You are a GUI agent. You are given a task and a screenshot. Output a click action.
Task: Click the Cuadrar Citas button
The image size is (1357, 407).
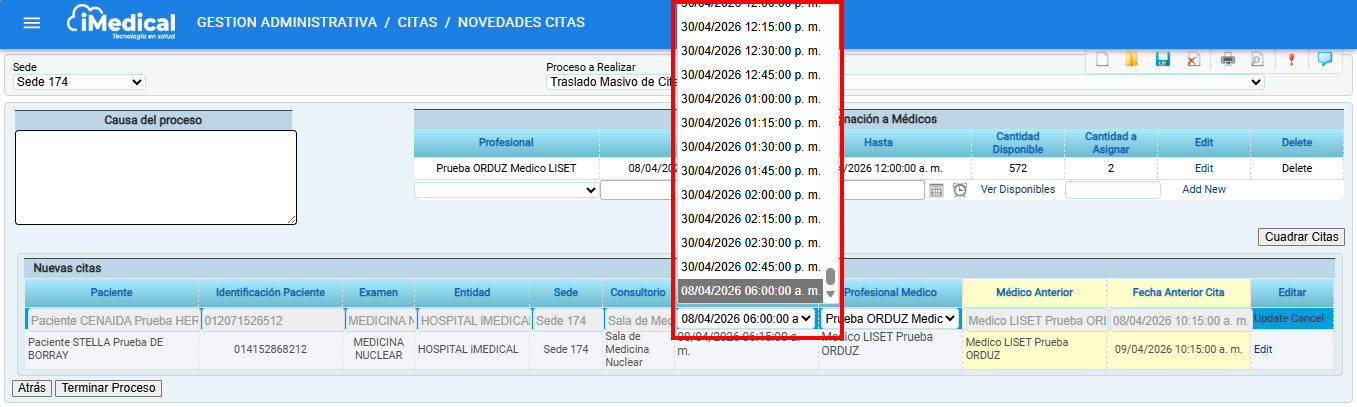point(1300,237)
